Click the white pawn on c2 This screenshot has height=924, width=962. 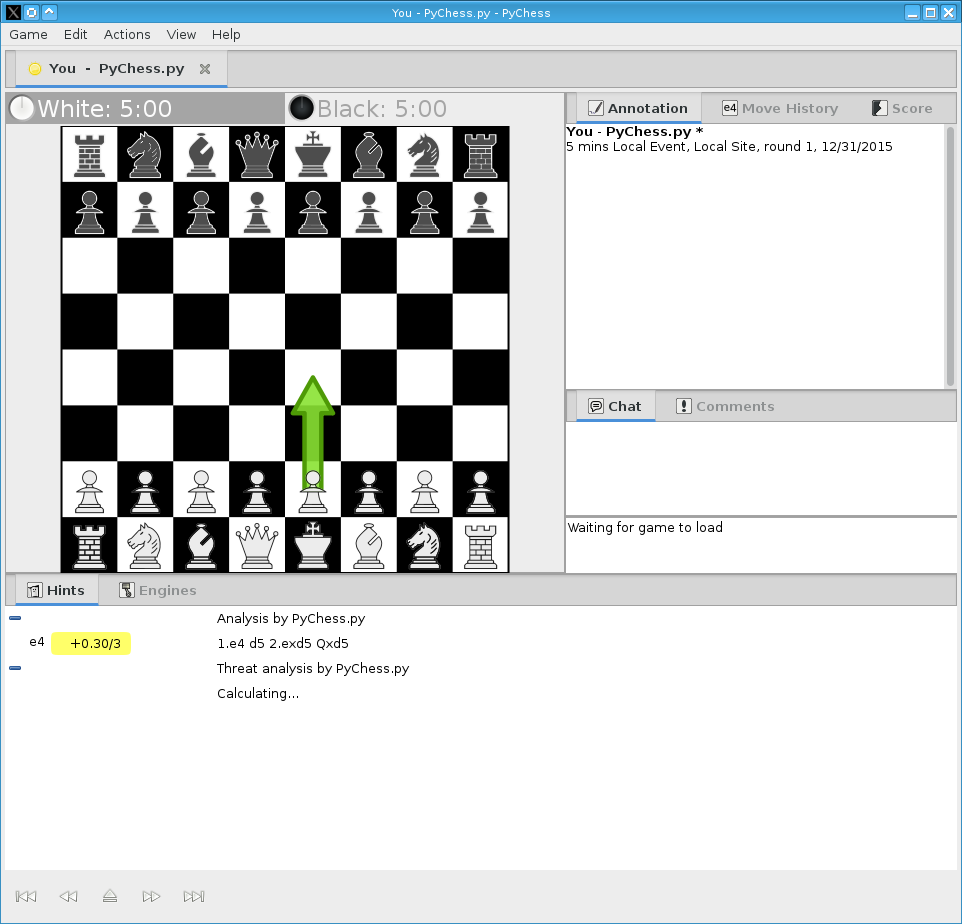tap(201, 491)
